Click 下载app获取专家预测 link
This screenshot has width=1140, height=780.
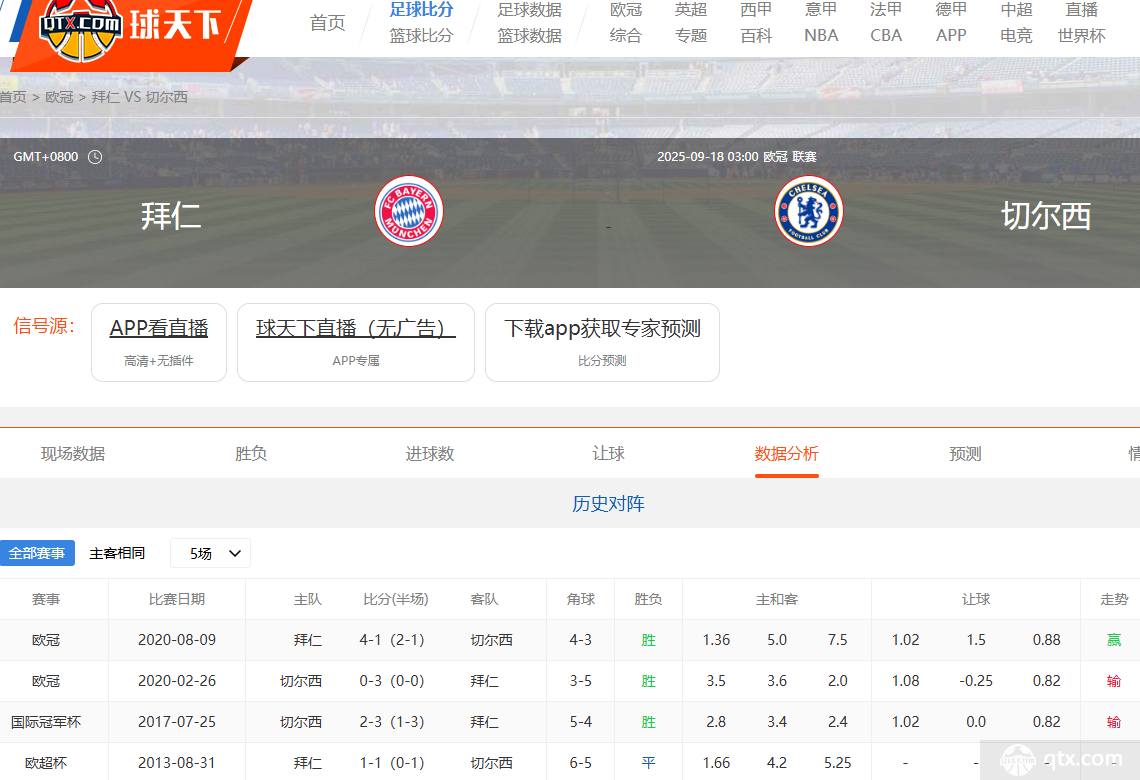point(602,342)
